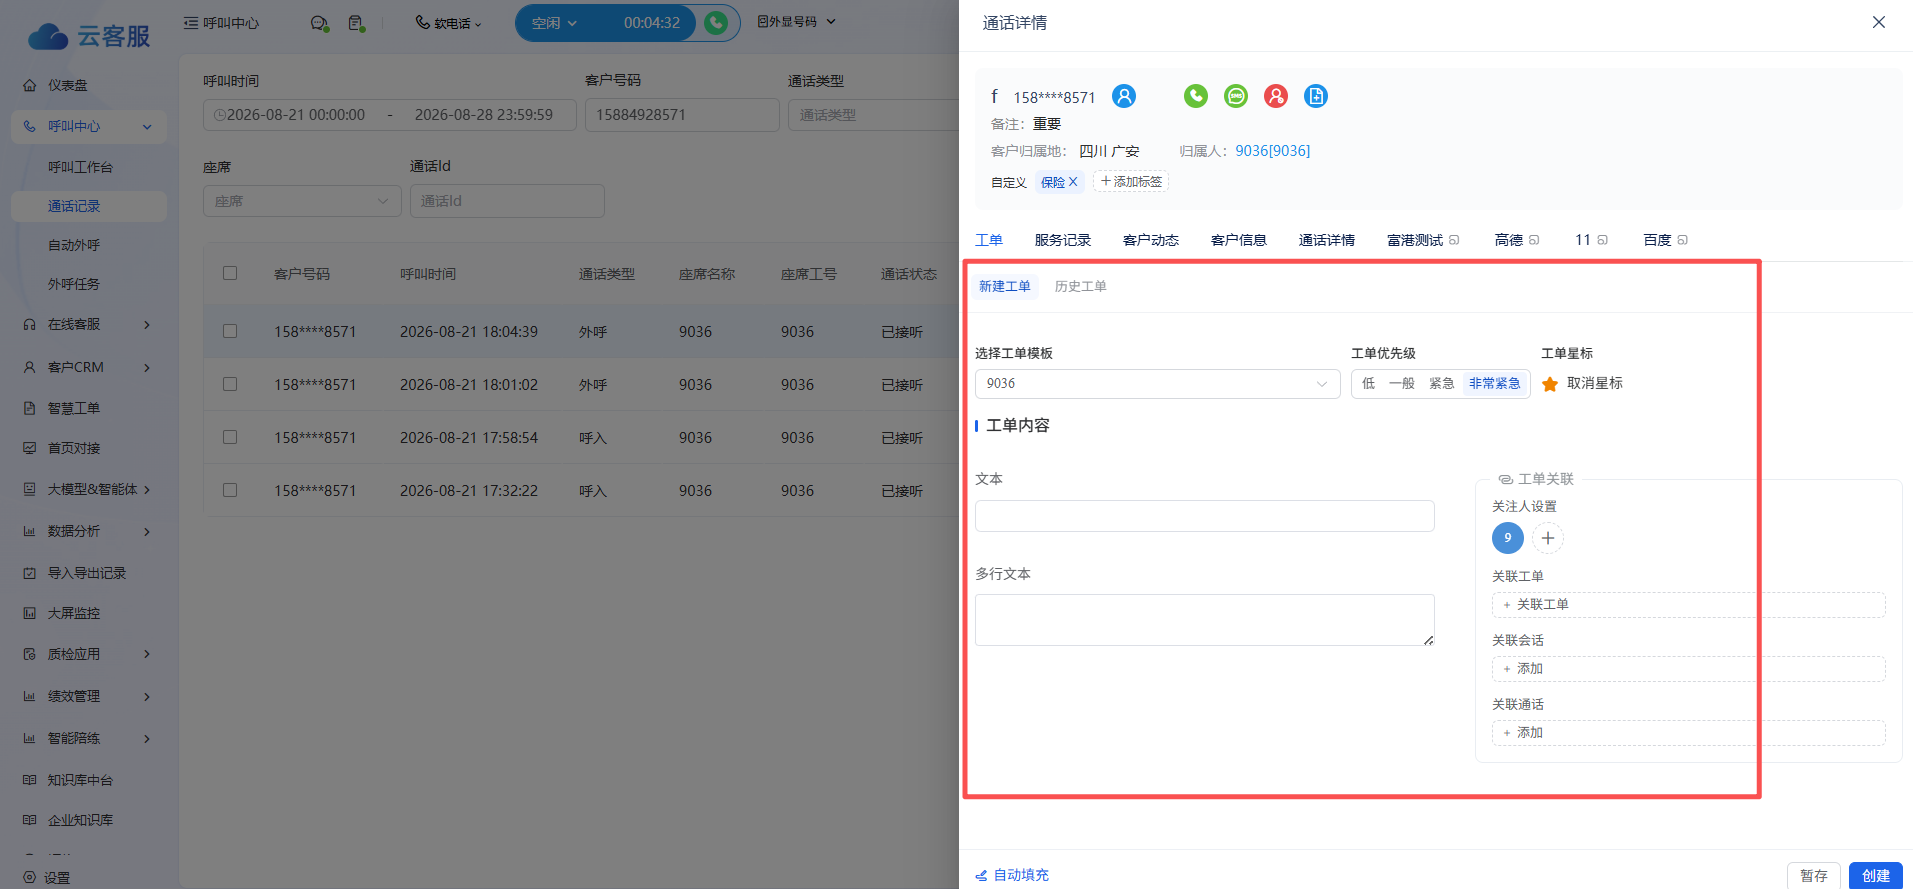This screenshot has width=1913, height=889.
Task: Click the 自动填充 icon link
Action: click(x=1012, y=875)
